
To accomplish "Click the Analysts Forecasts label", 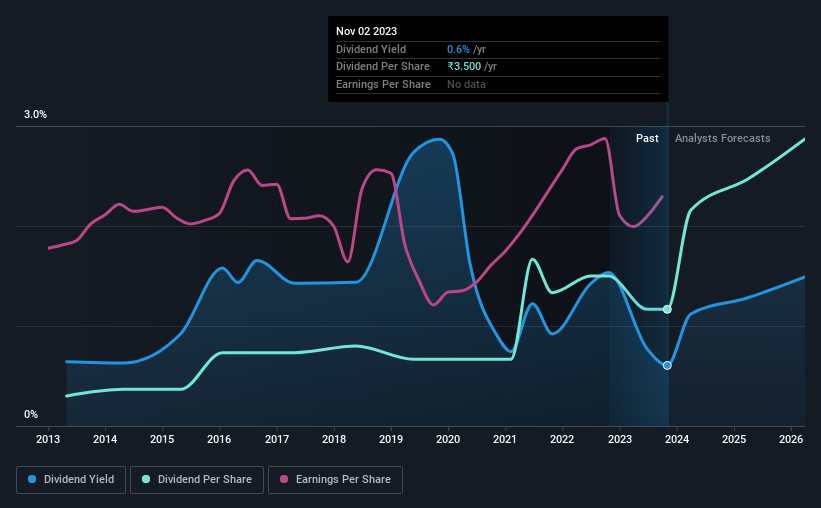I will [x=723, y=138].
